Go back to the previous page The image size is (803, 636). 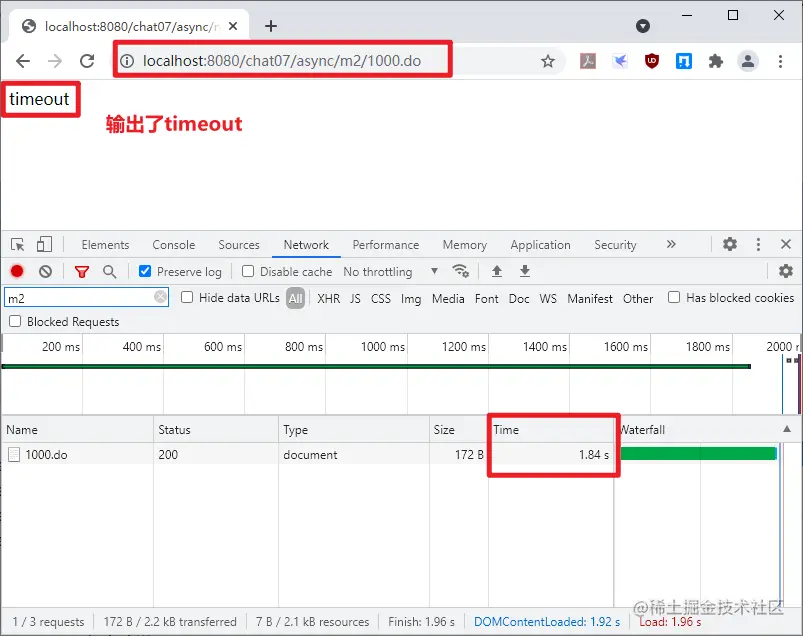pyautogui.click(x=23, y=61)
